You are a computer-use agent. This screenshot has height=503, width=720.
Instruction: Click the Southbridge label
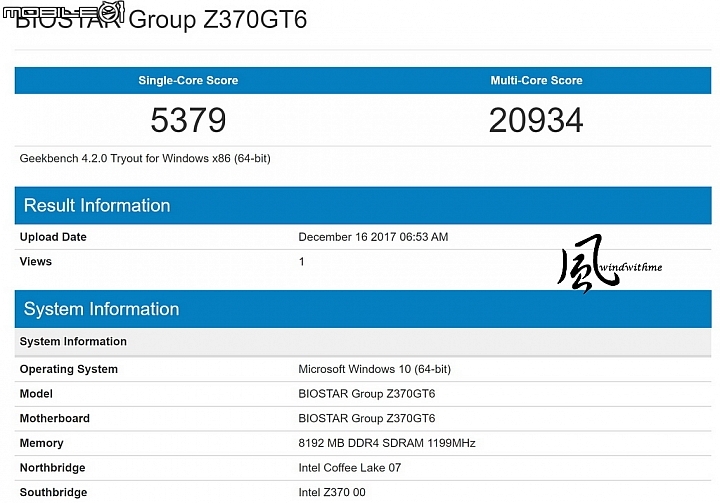[x=53, y=492]
